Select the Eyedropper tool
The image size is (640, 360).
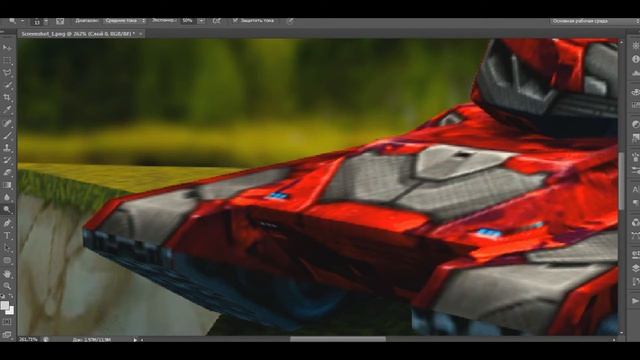7,109
